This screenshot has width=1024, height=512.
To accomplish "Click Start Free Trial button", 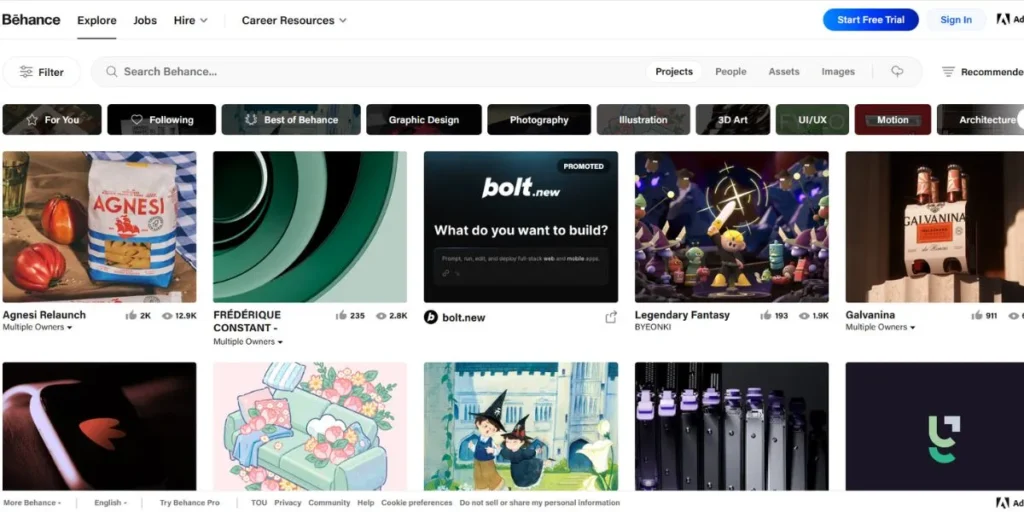I will tap(871, 20).
